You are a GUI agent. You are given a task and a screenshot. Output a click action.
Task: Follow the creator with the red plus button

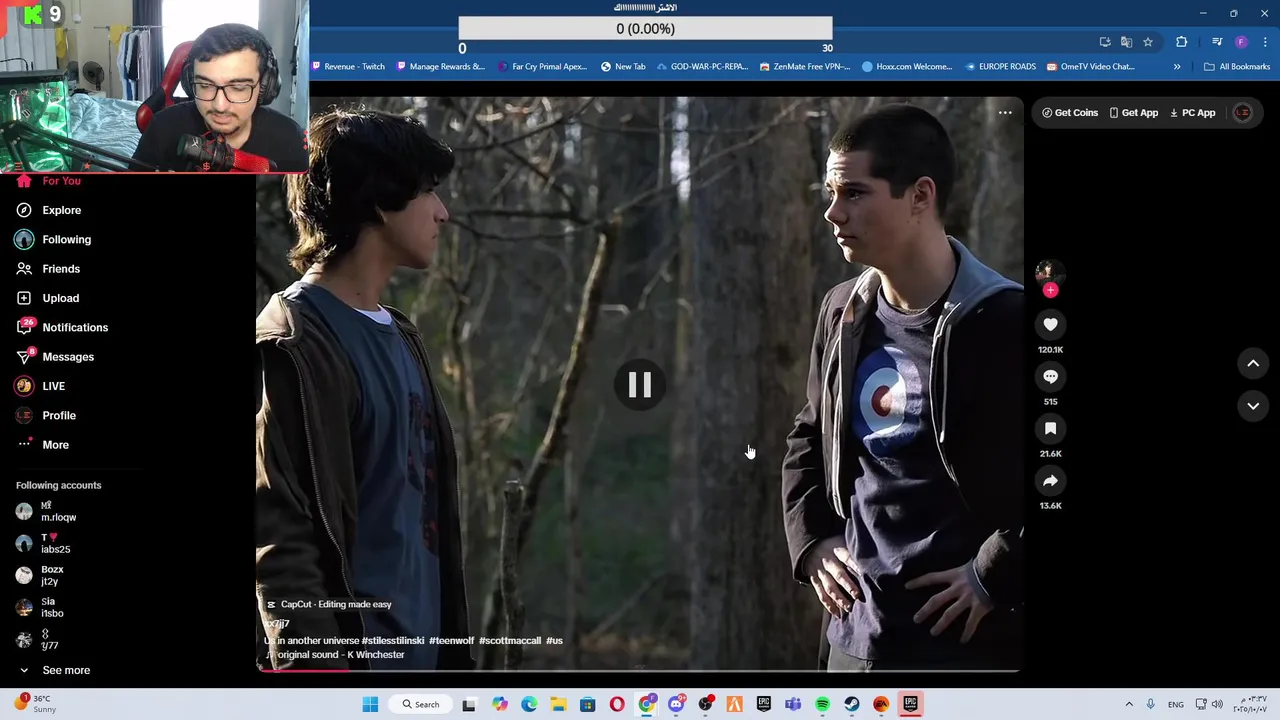click(x=1050, y=290)
